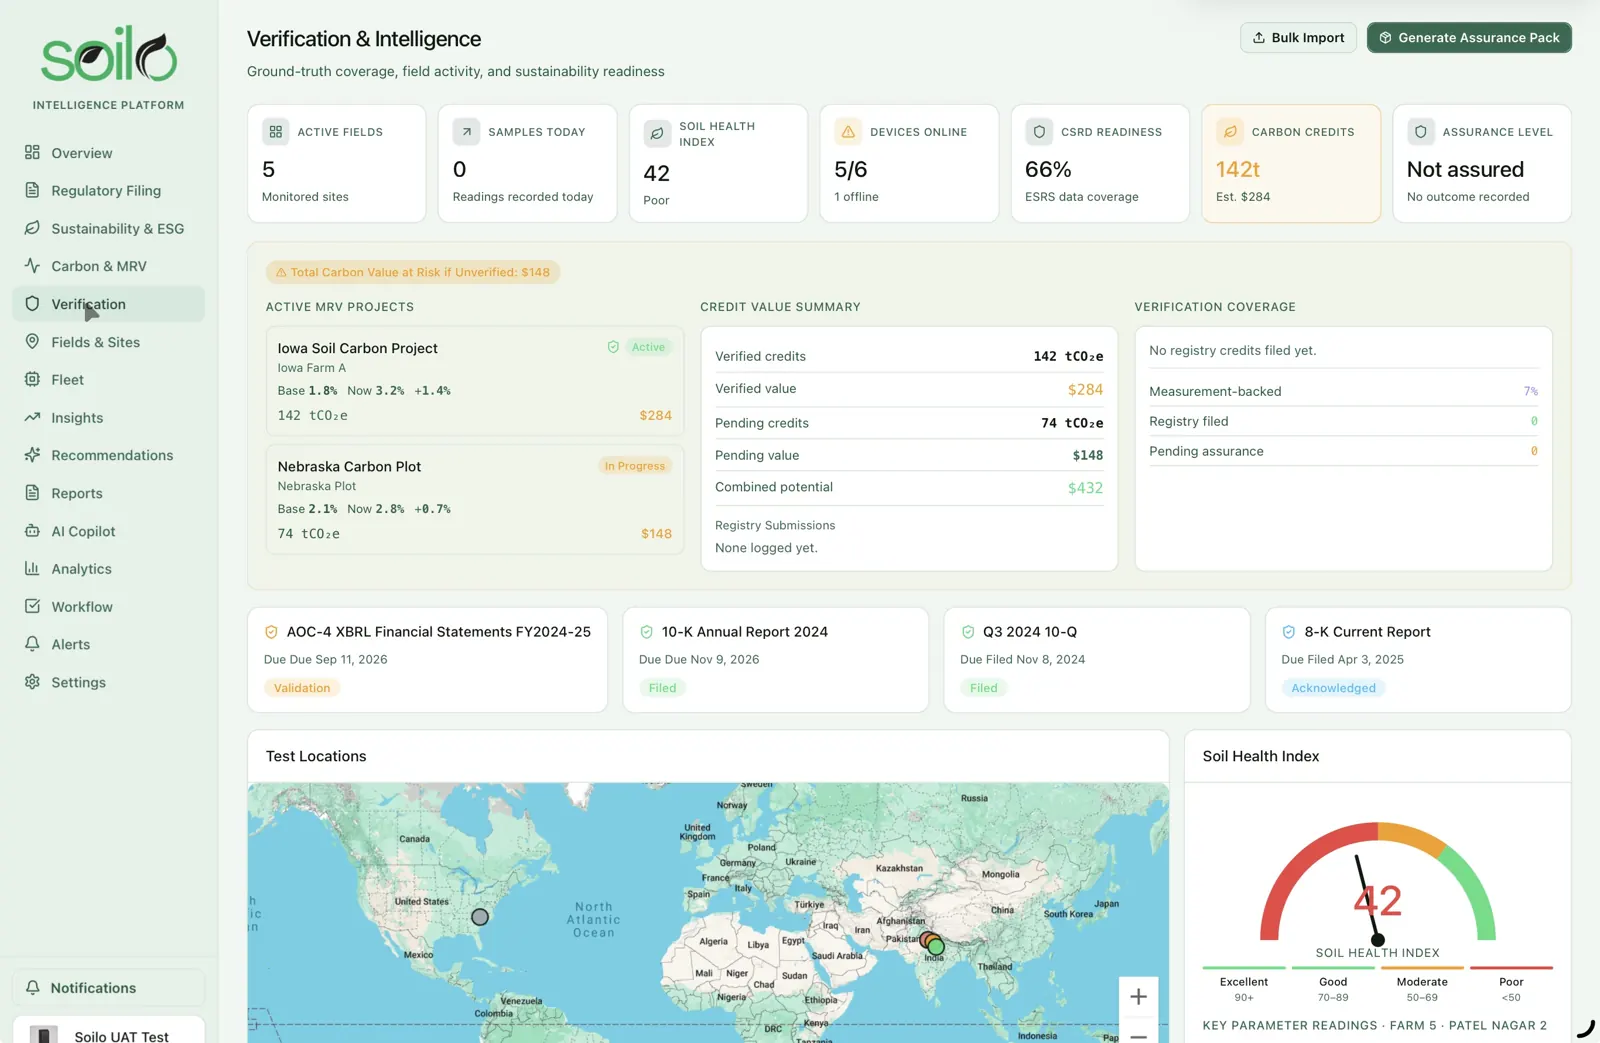
Task: Select the Nebraska Carbon Plot card
Action: (475, 499)
